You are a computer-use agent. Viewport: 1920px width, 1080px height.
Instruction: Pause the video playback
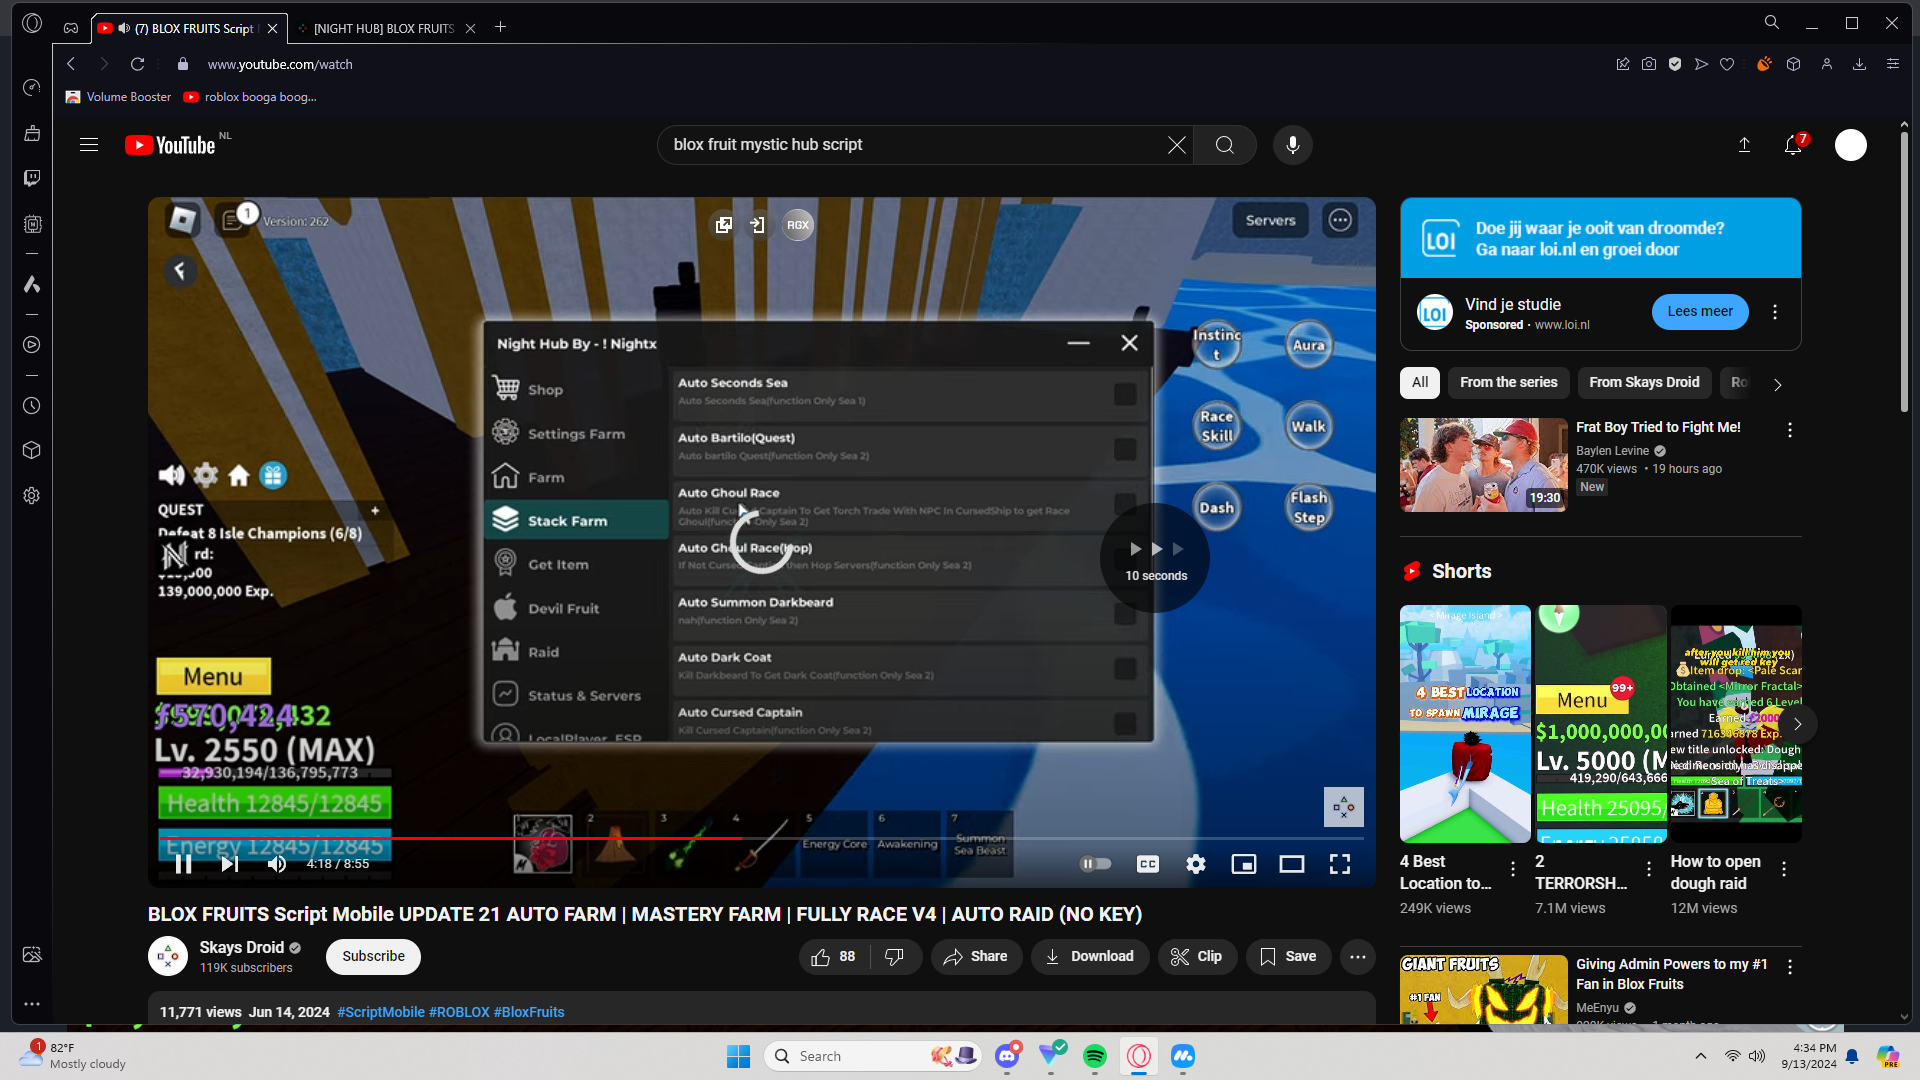183,864
